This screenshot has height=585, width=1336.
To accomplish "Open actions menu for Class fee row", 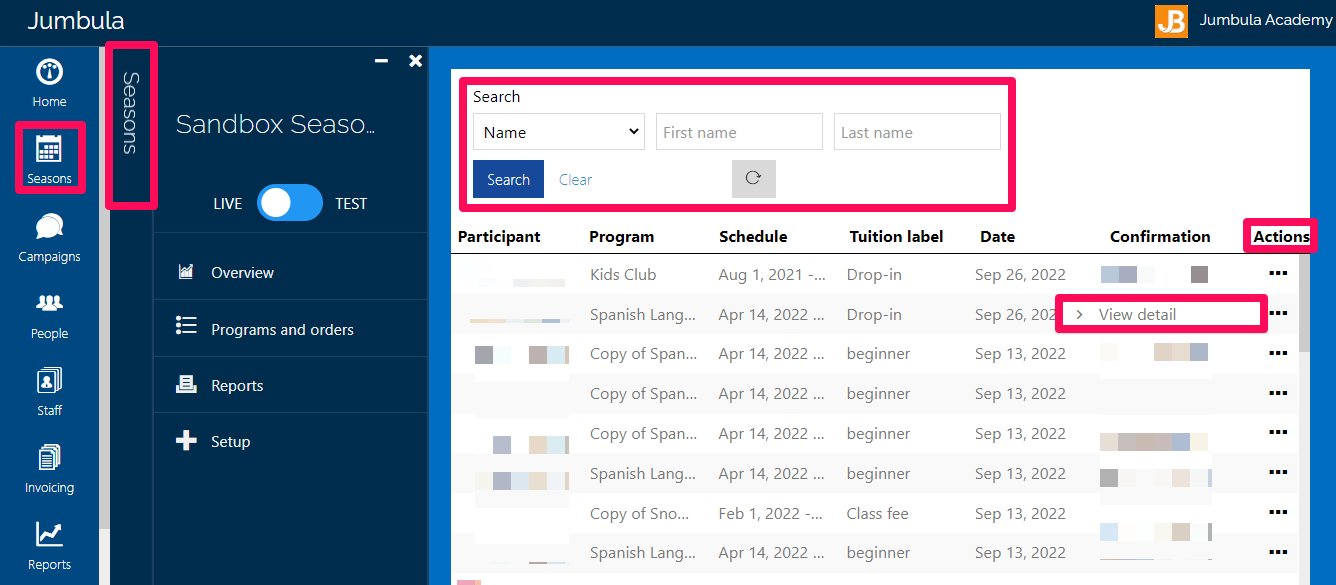I will tap(1277, 513).
